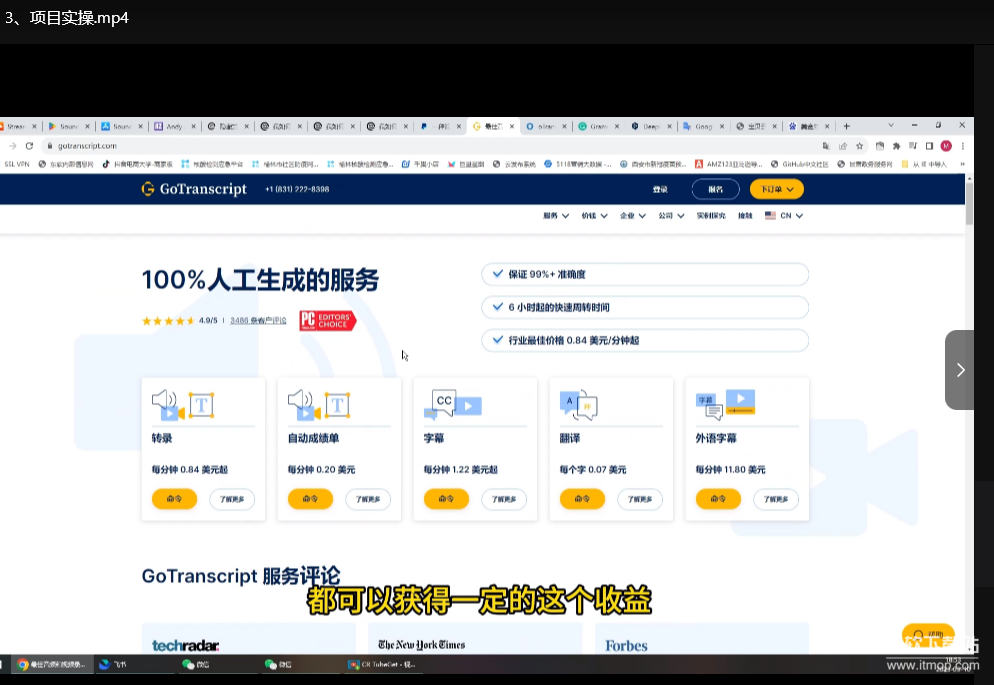Screen dimensions: 994x685
Task: Click 了解更多 on the 自动成绩单 card
Action: pos(368,499)
